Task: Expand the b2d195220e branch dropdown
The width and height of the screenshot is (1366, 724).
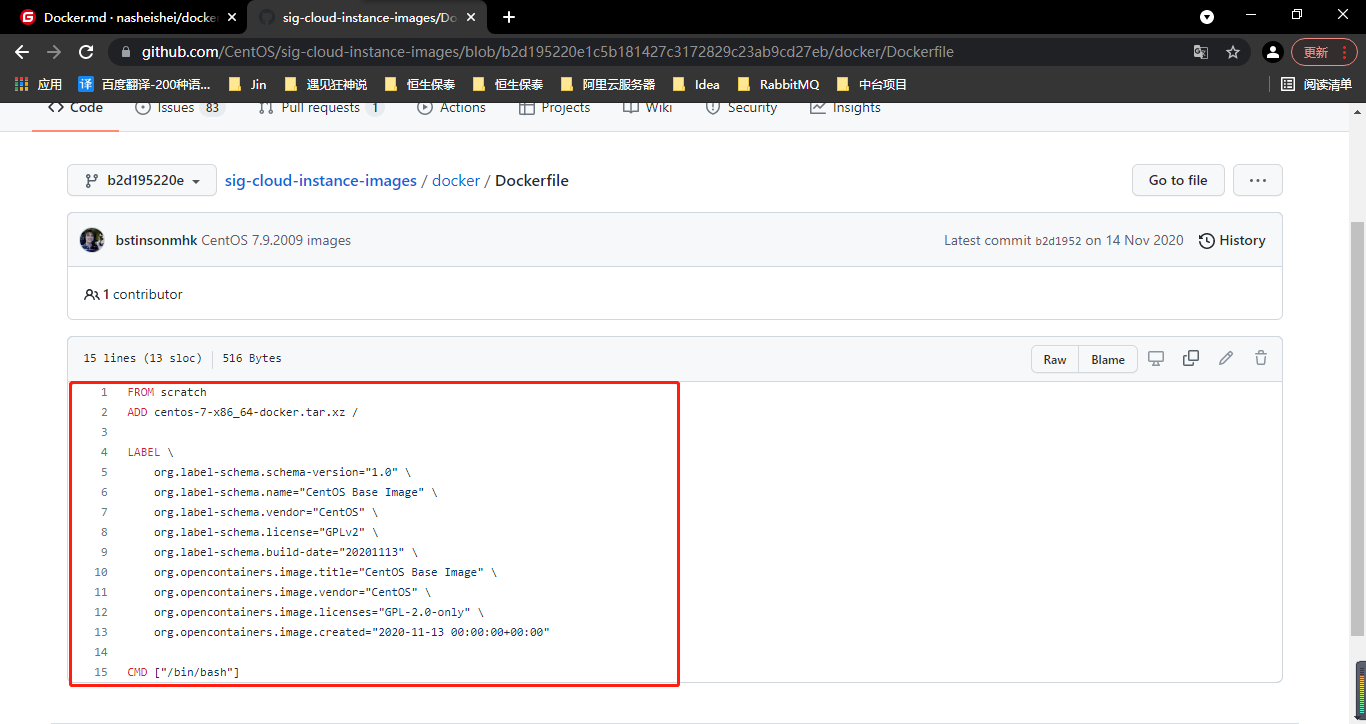Action: [142, 181]
